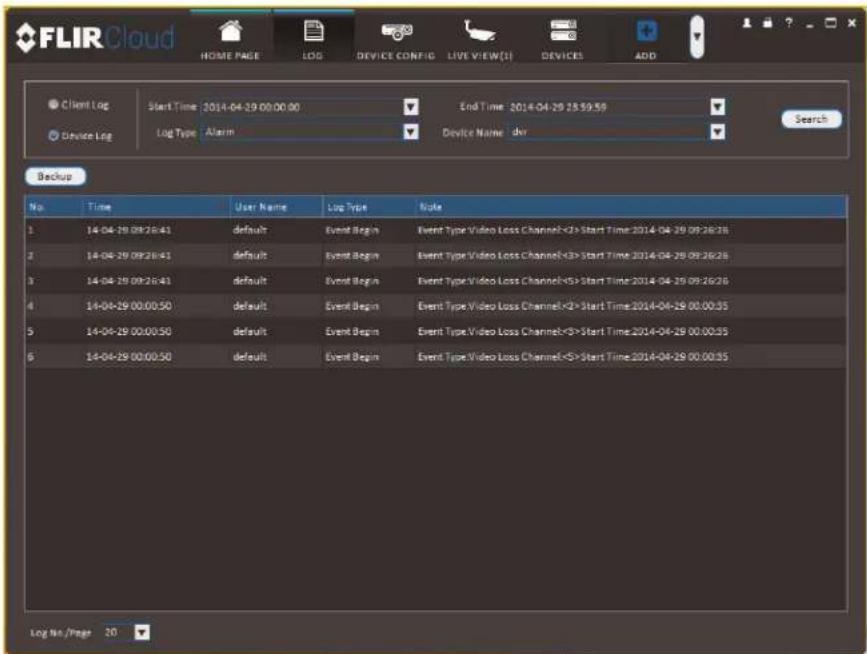Sort by the Time column header
Screen dimensions: 867x654
(156, 207)
